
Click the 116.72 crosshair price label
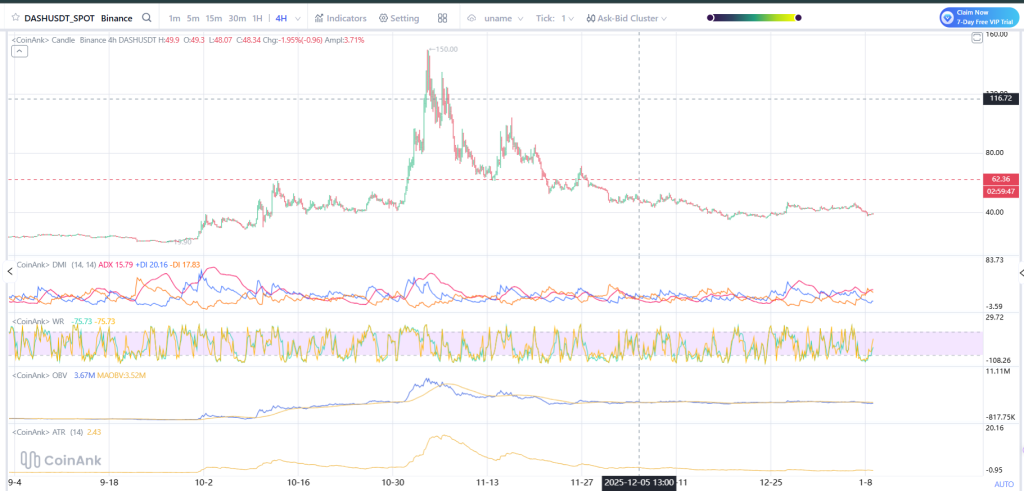coord(1000,98)
